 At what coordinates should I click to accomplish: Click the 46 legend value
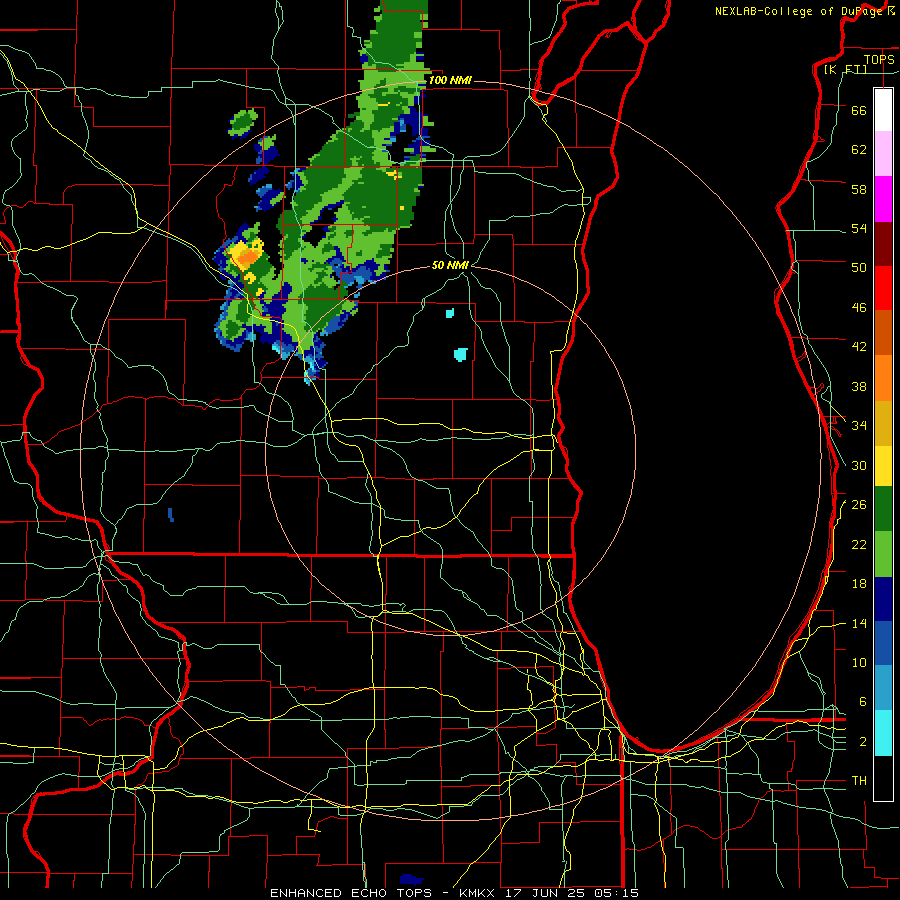(x=859, y=307)
